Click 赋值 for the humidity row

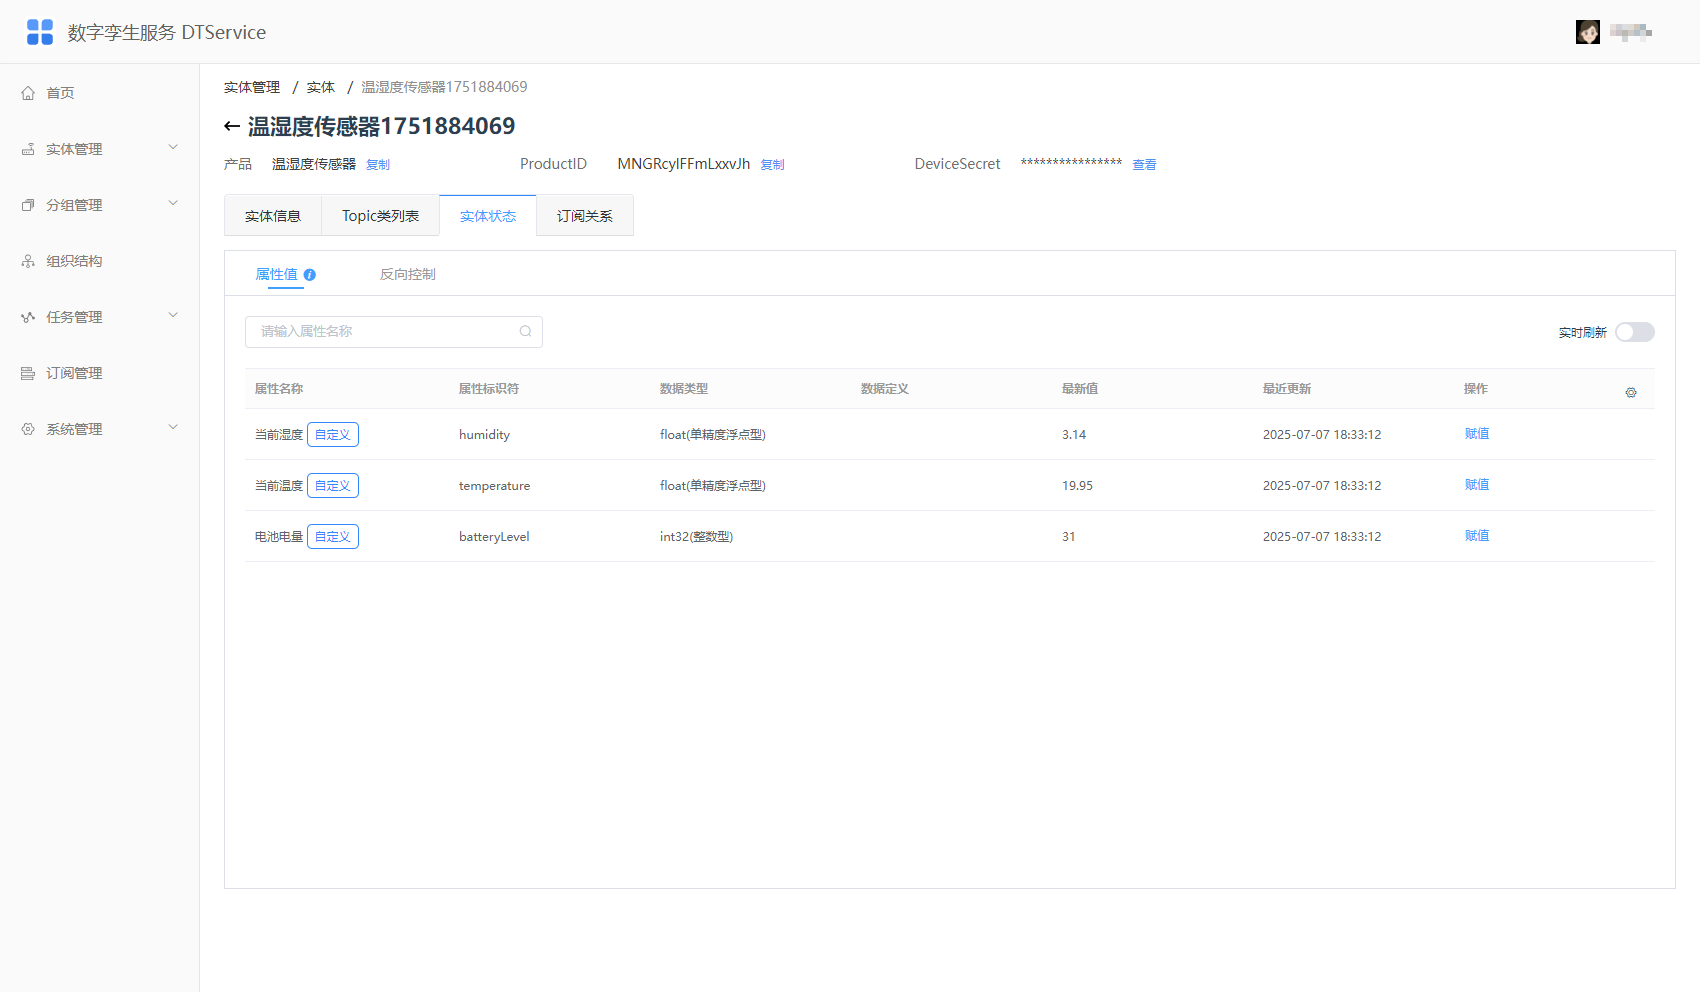[x=1477, y=434]
